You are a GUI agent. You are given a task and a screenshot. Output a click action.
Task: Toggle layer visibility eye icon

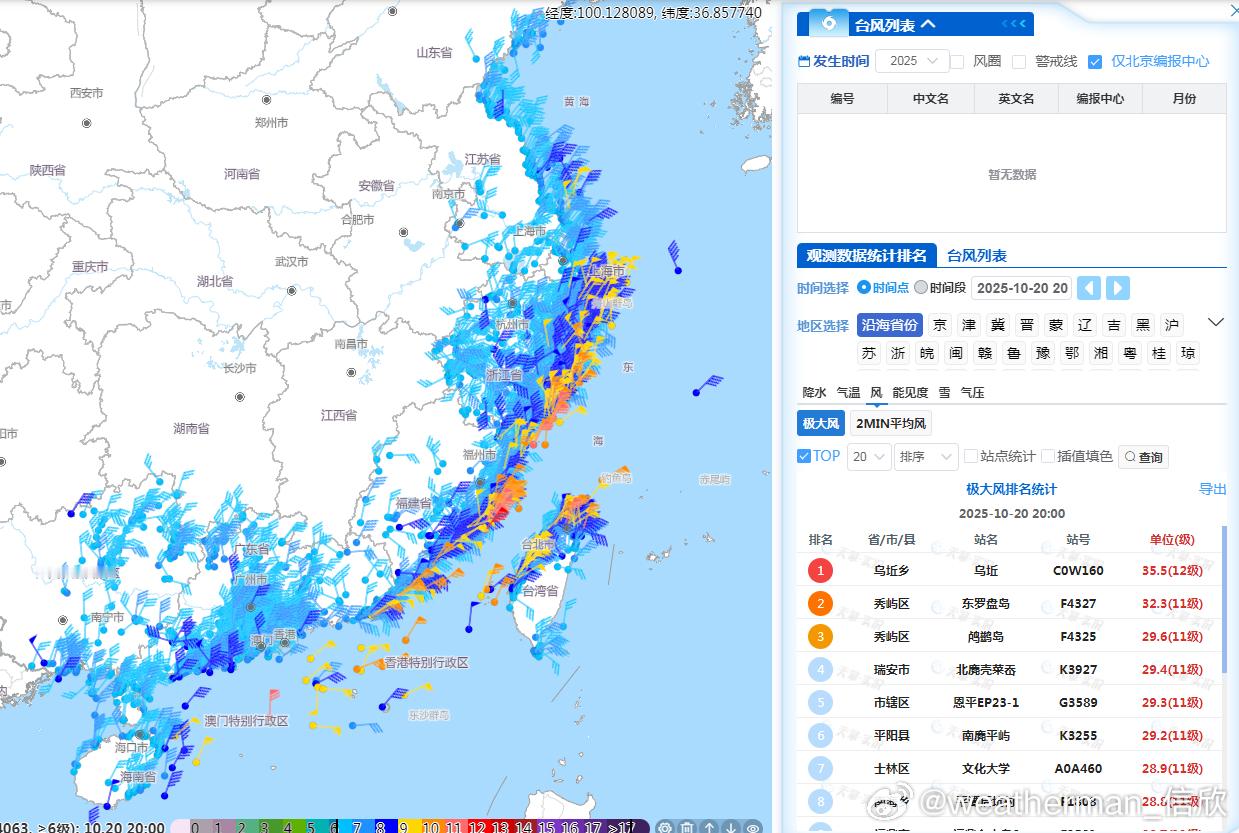click(753, 827)
